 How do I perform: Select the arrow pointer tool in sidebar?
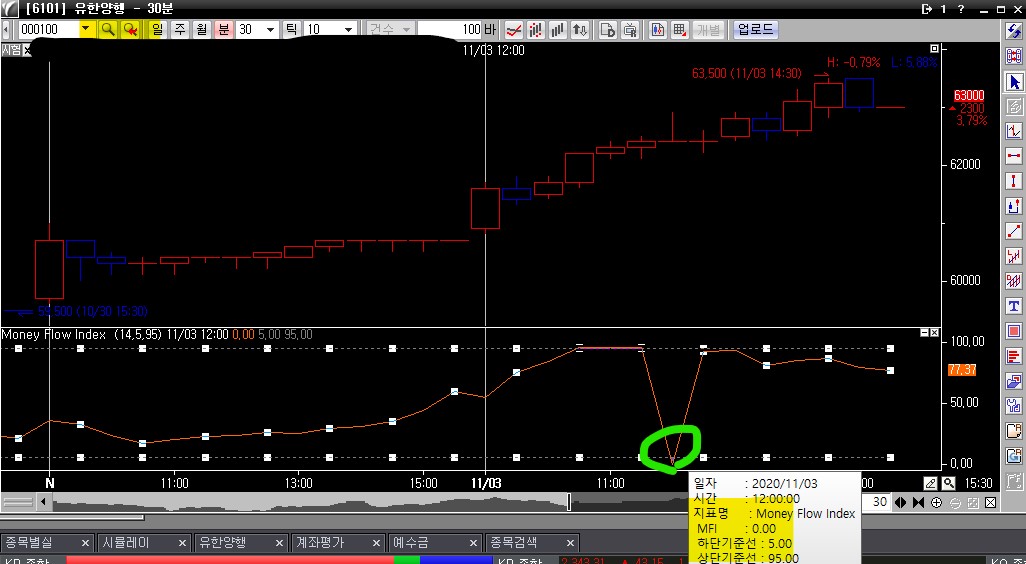click(1014, 82)
